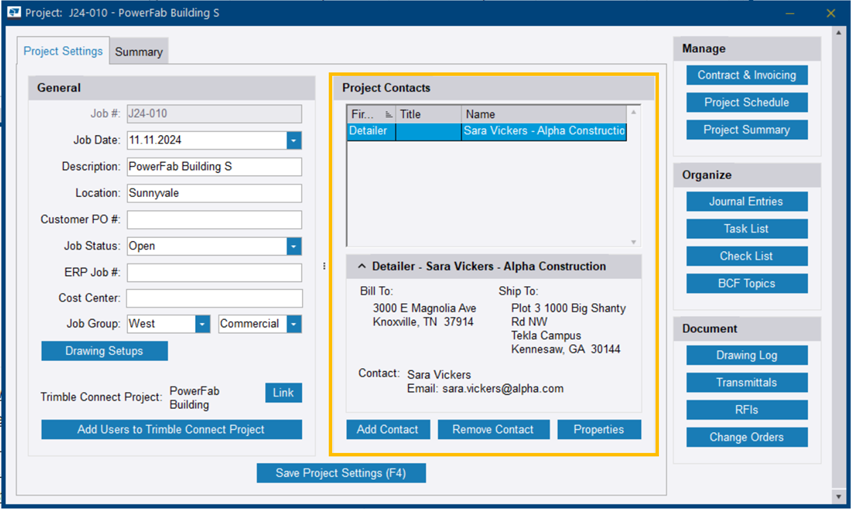Click the Customer PO # input field
This screenshot has width=851, height=509.
[x=213, y=220]
